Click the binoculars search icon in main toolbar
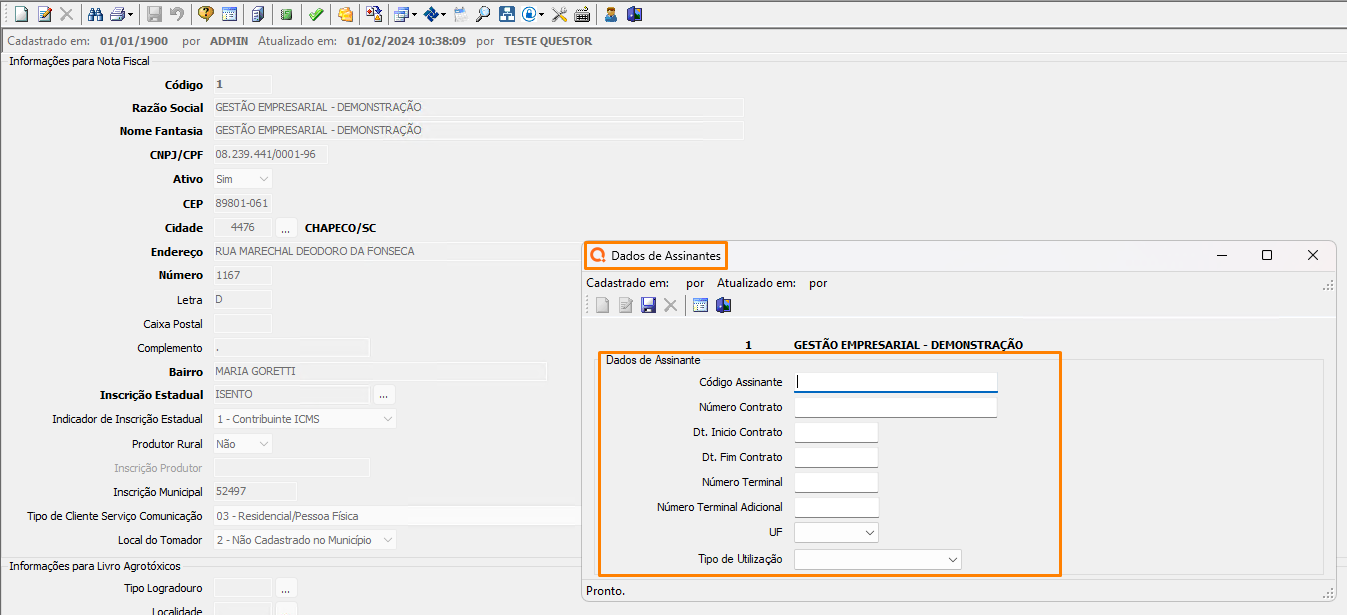 (x=95, y=14)
